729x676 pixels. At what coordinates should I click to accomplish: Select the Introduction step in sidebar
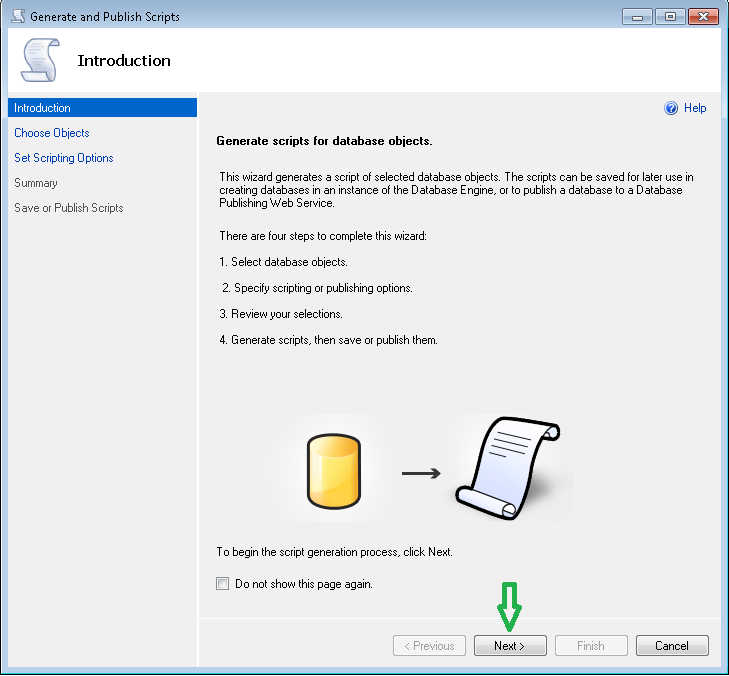(42, 108)
